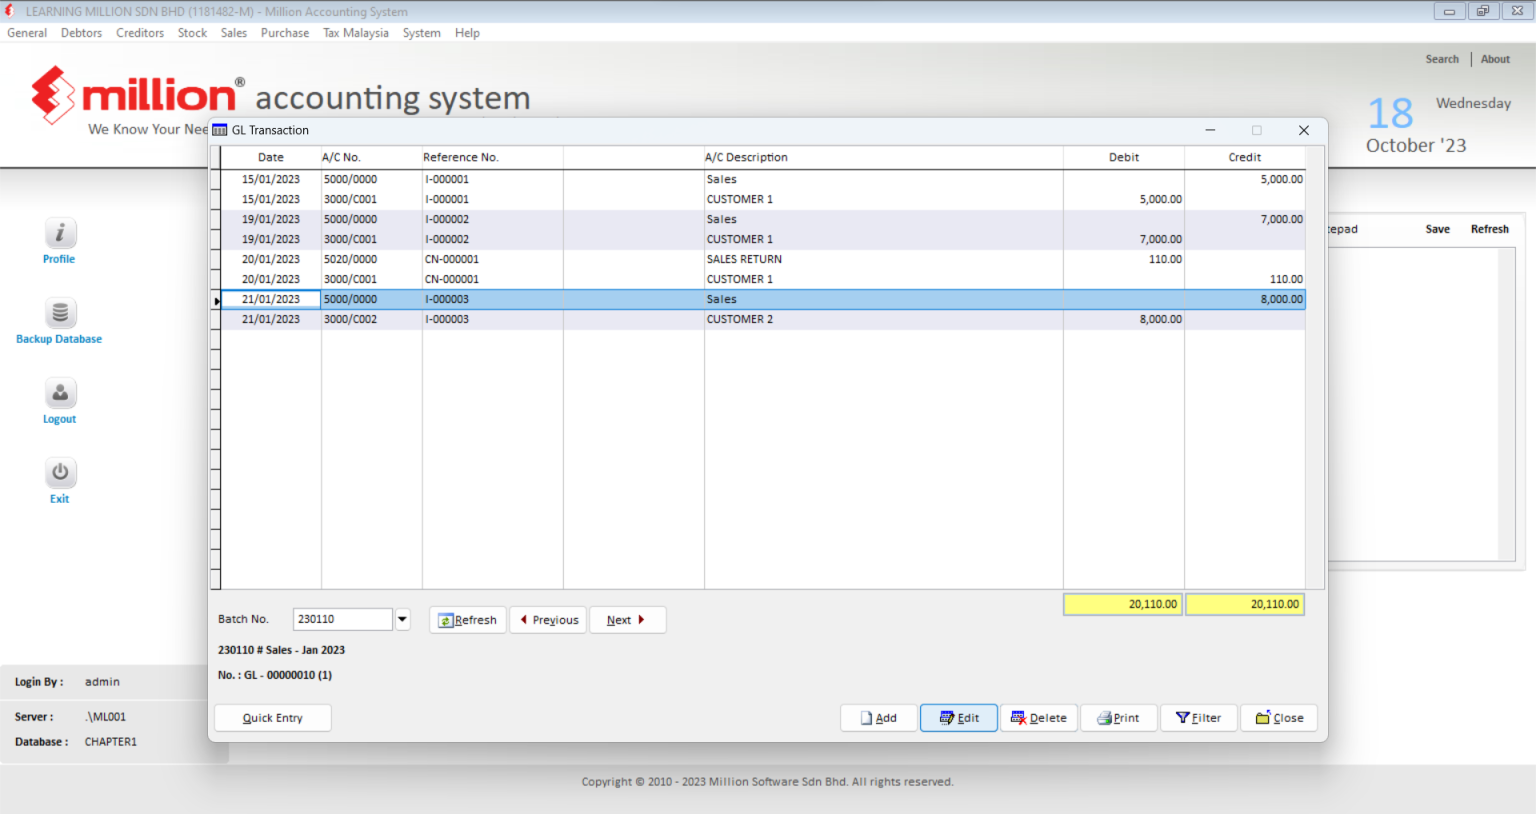Open the System menu
The height and width of the screenshot is (814, 1536).
pos(421,32)
